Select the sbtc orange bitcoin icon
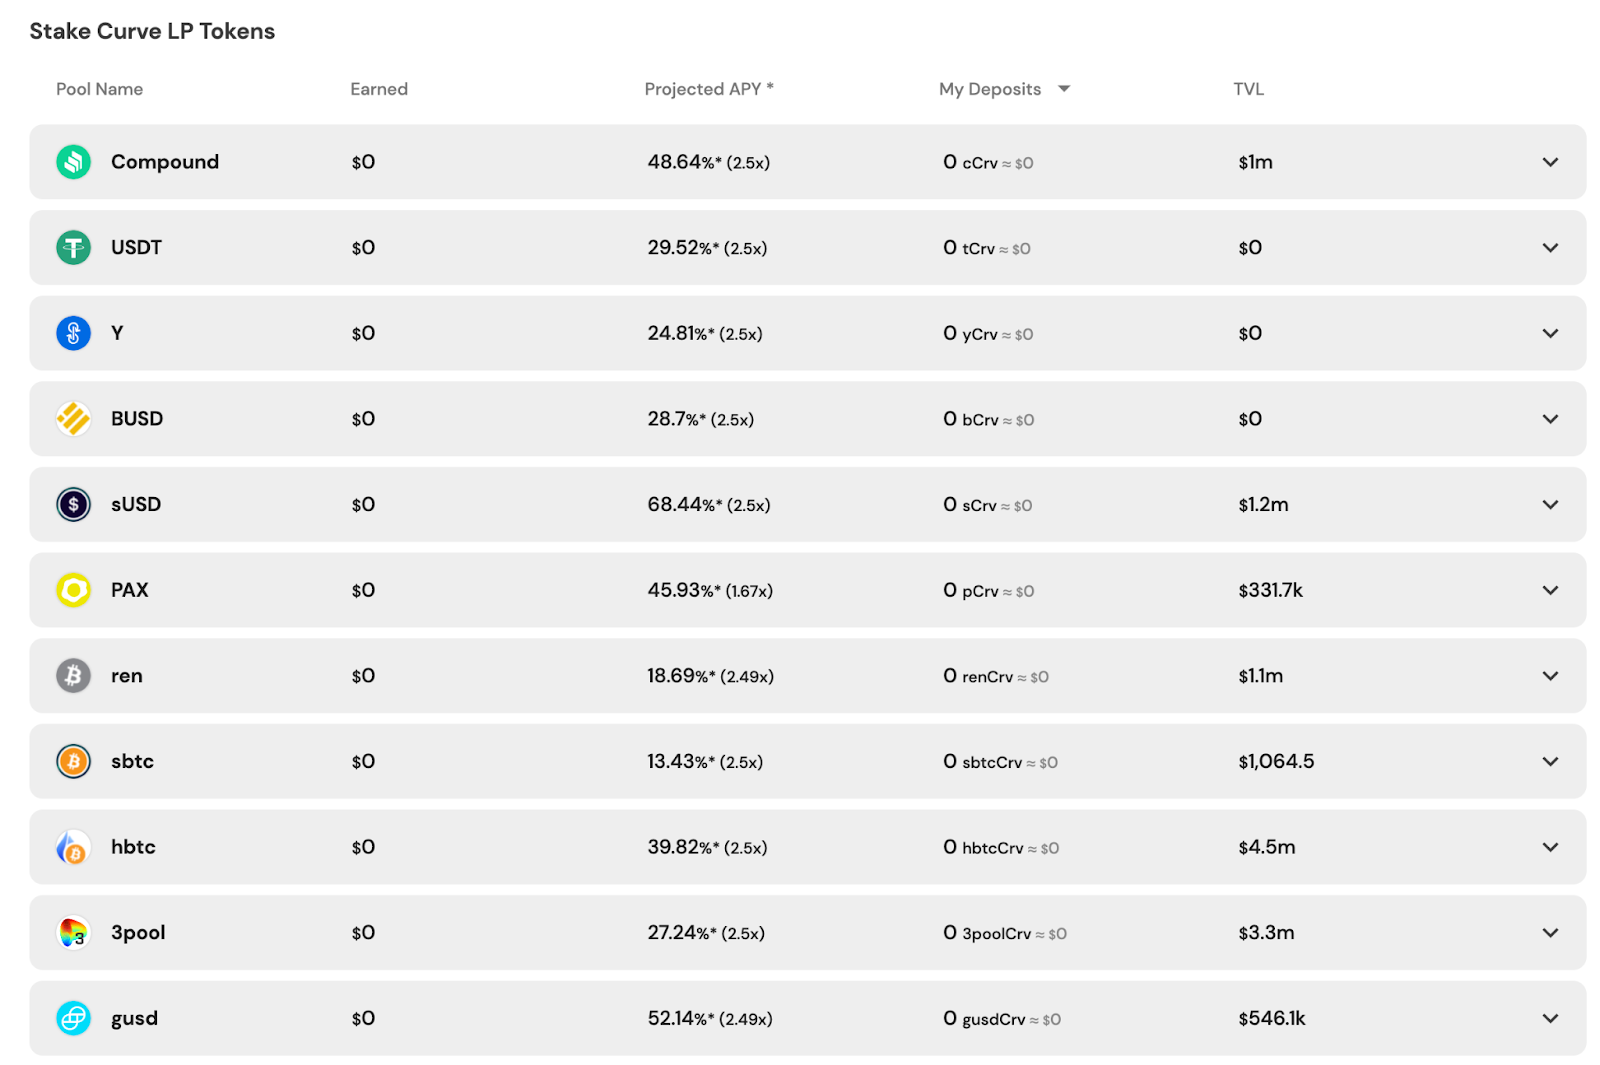Viewport: 1600px width, 1065px height. click(x=73, y=761)
